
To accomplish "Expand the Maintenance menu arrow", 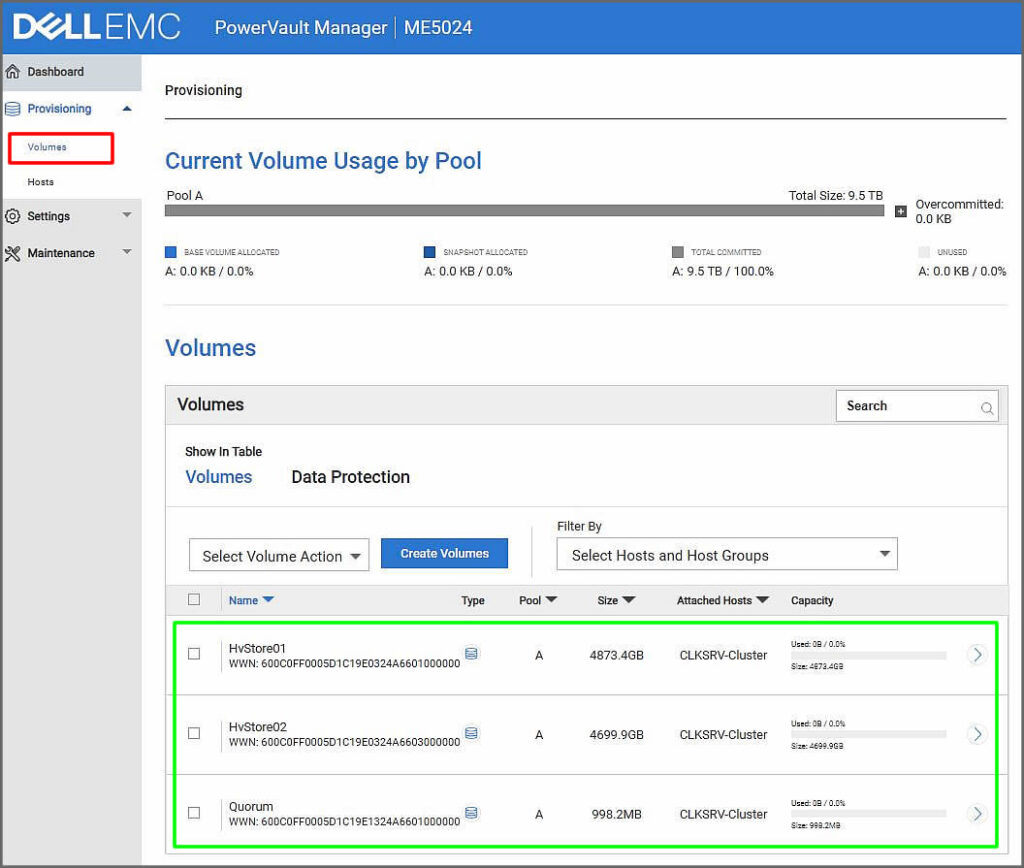I will (127, 251).
